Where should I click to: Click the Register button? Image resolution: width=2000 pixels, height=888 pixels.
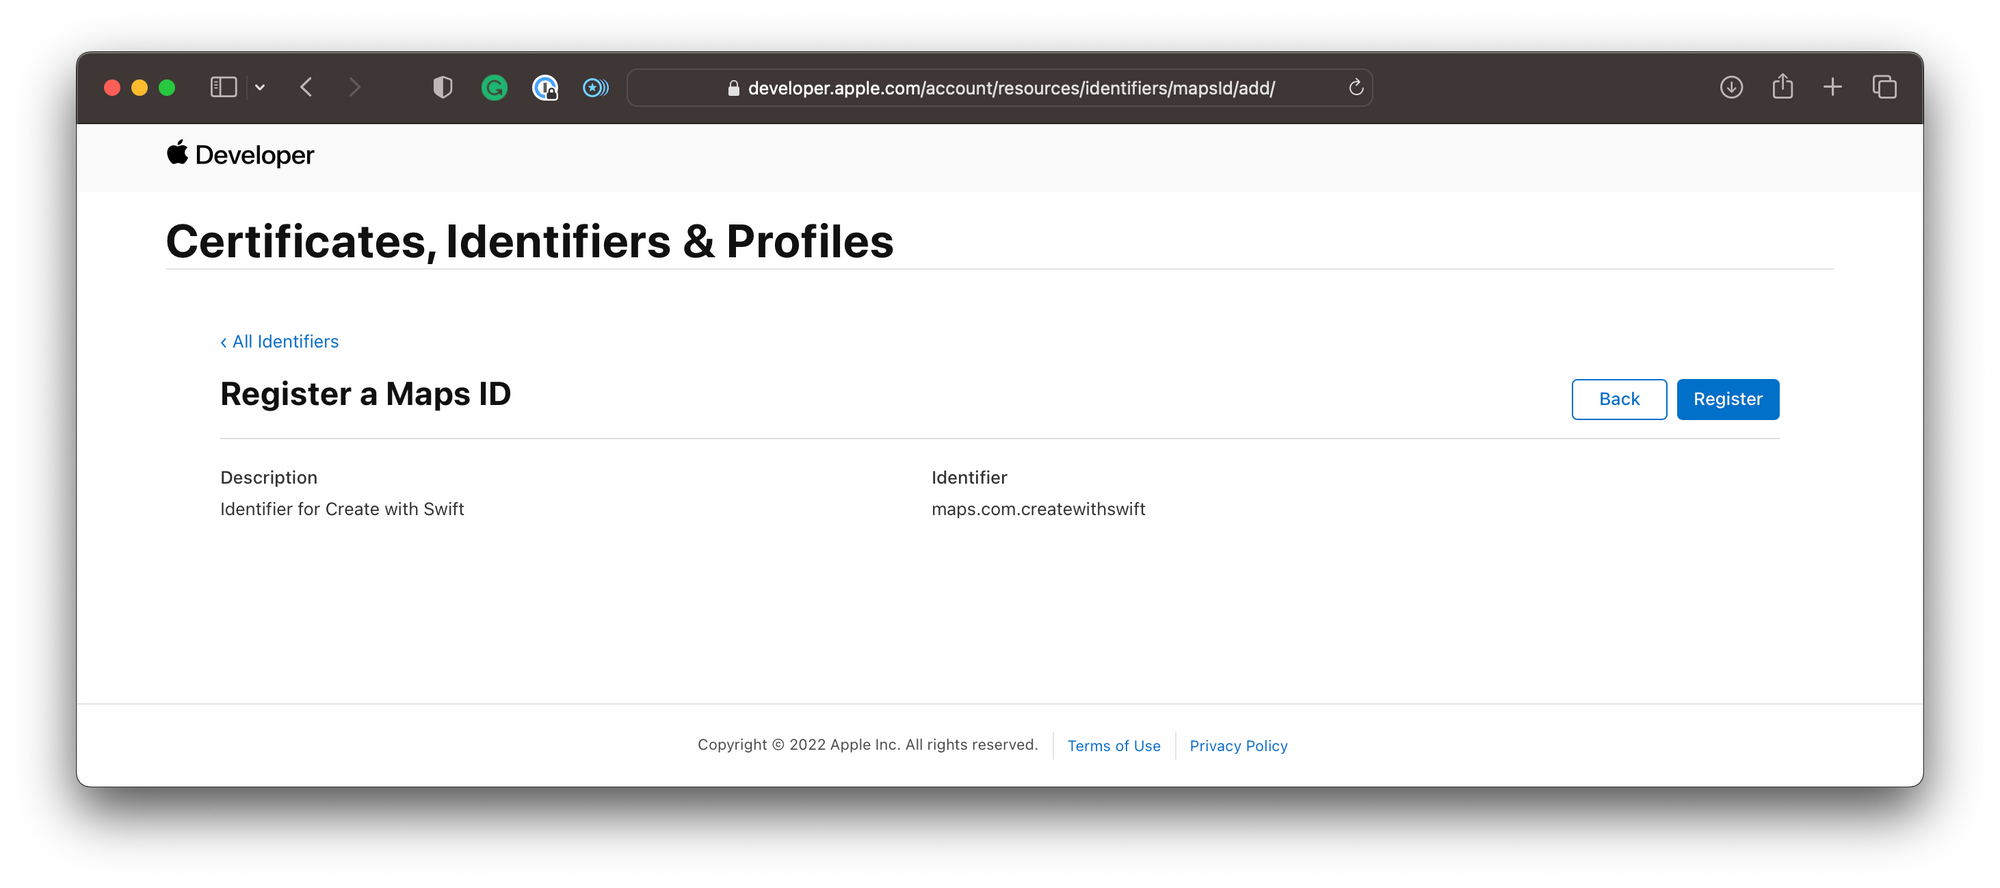coord(1728,399)
